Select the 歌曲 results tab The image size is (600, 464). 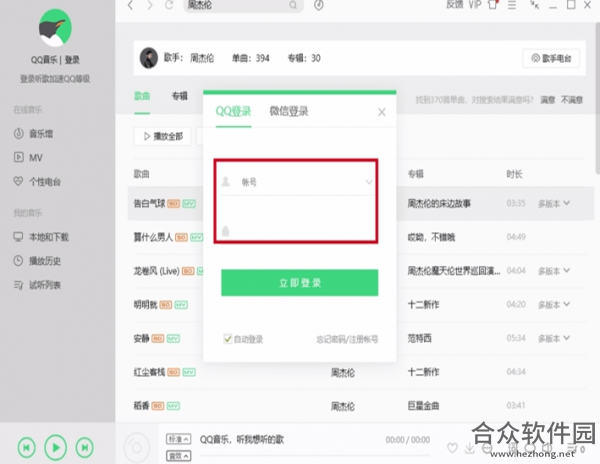click(142, 96)
